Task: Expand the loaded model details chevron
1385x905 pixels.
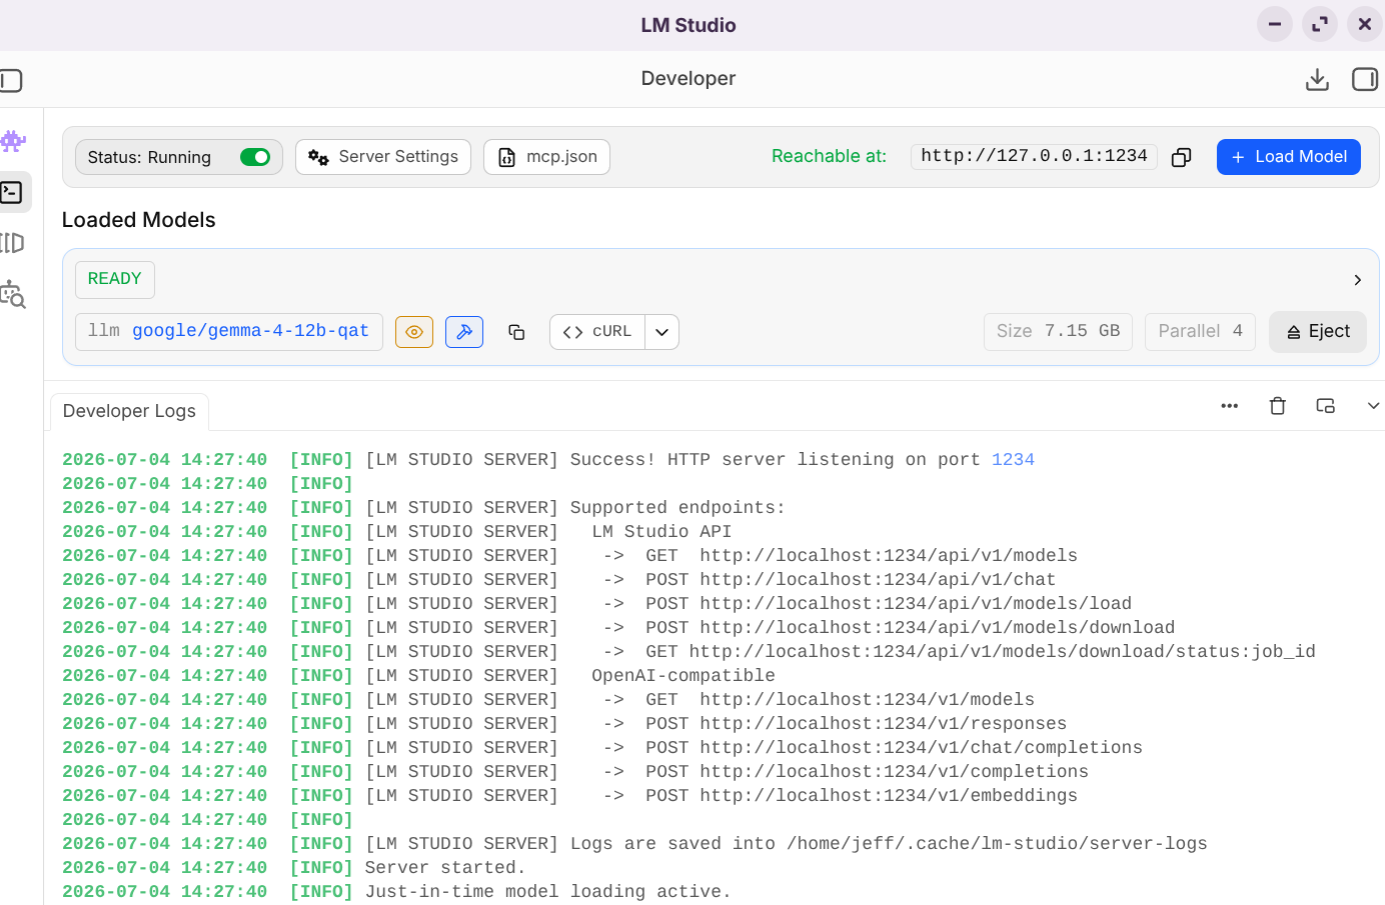Action: 1357,280
